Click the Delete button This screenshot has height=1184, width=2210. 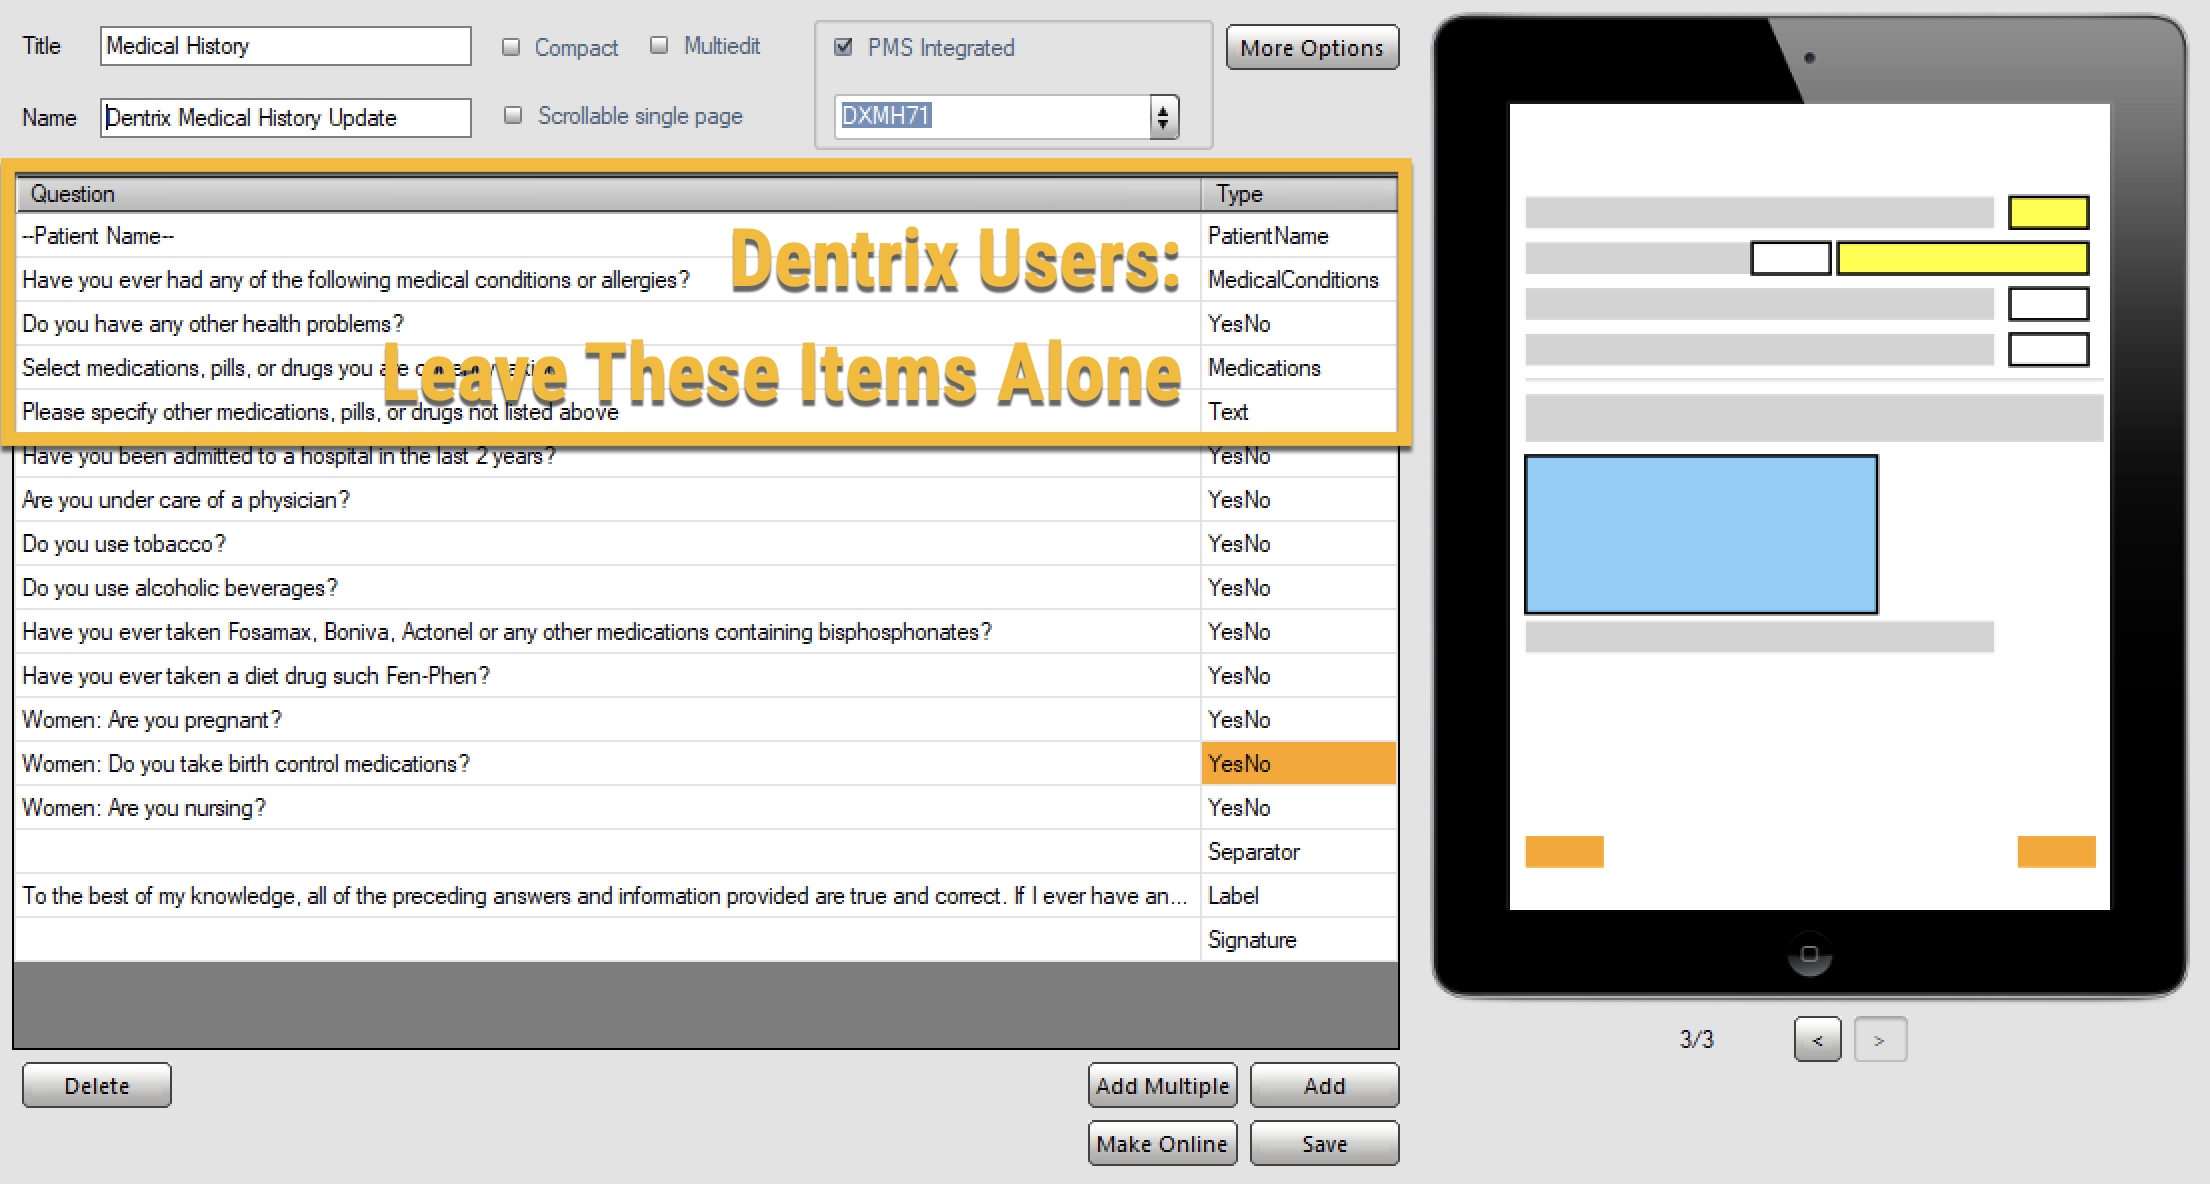coord(97,1085)
